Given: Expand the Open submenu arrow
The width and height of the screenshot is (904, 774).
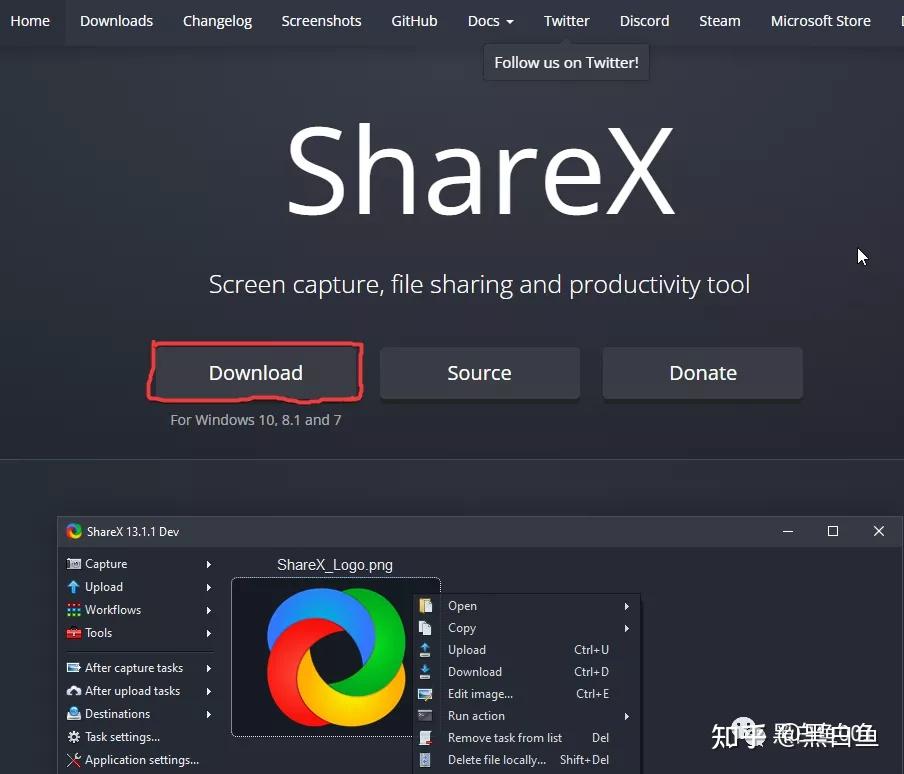Looking at the screenshot, I should click(x=627, y=605).
